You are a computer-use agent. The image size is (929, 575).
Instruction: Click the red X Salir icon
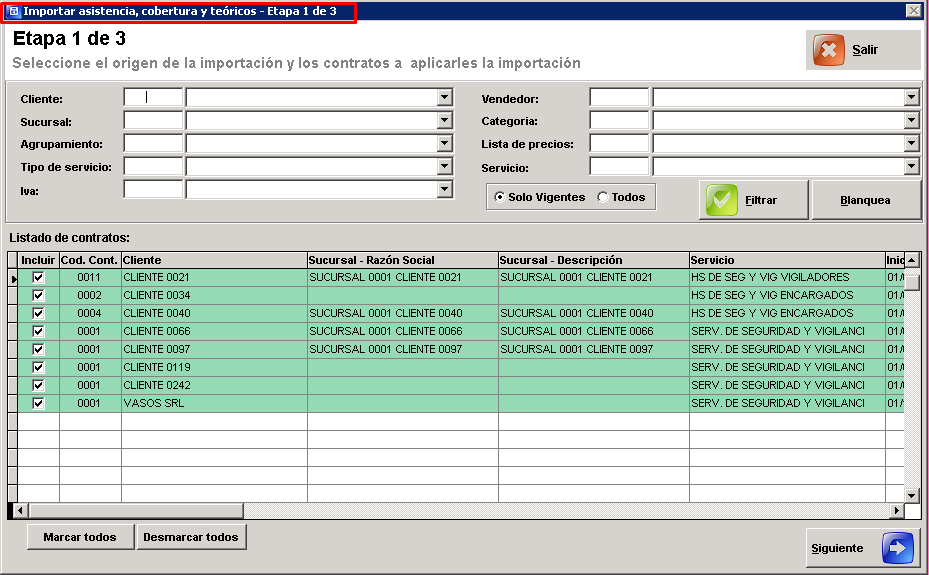click(x=828, y=50)
